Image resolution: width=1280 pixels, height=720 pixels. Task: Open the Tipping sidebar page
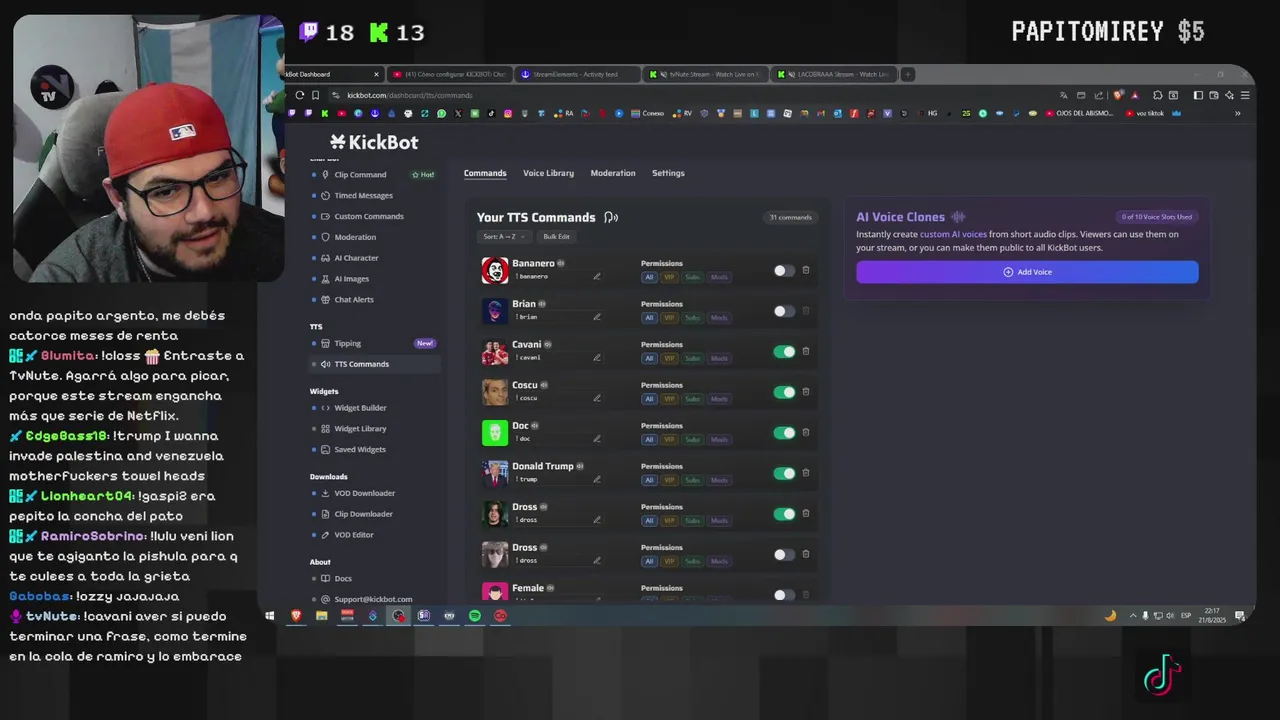pyautogui.click(x=347, y=344)
